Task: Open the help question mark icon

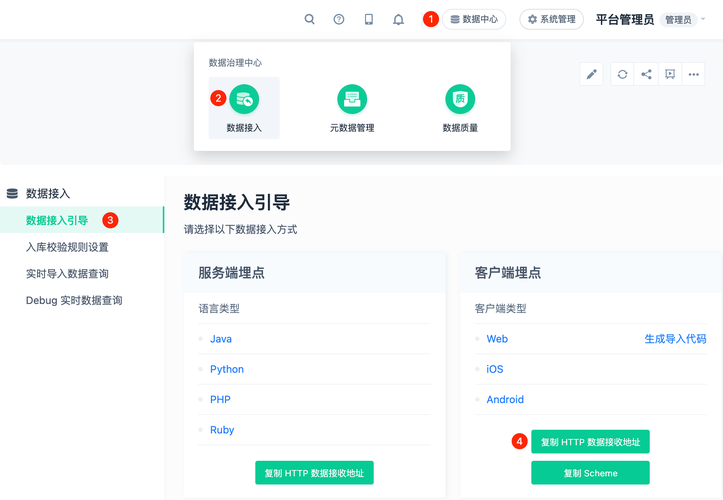Action: pos(339,19)
